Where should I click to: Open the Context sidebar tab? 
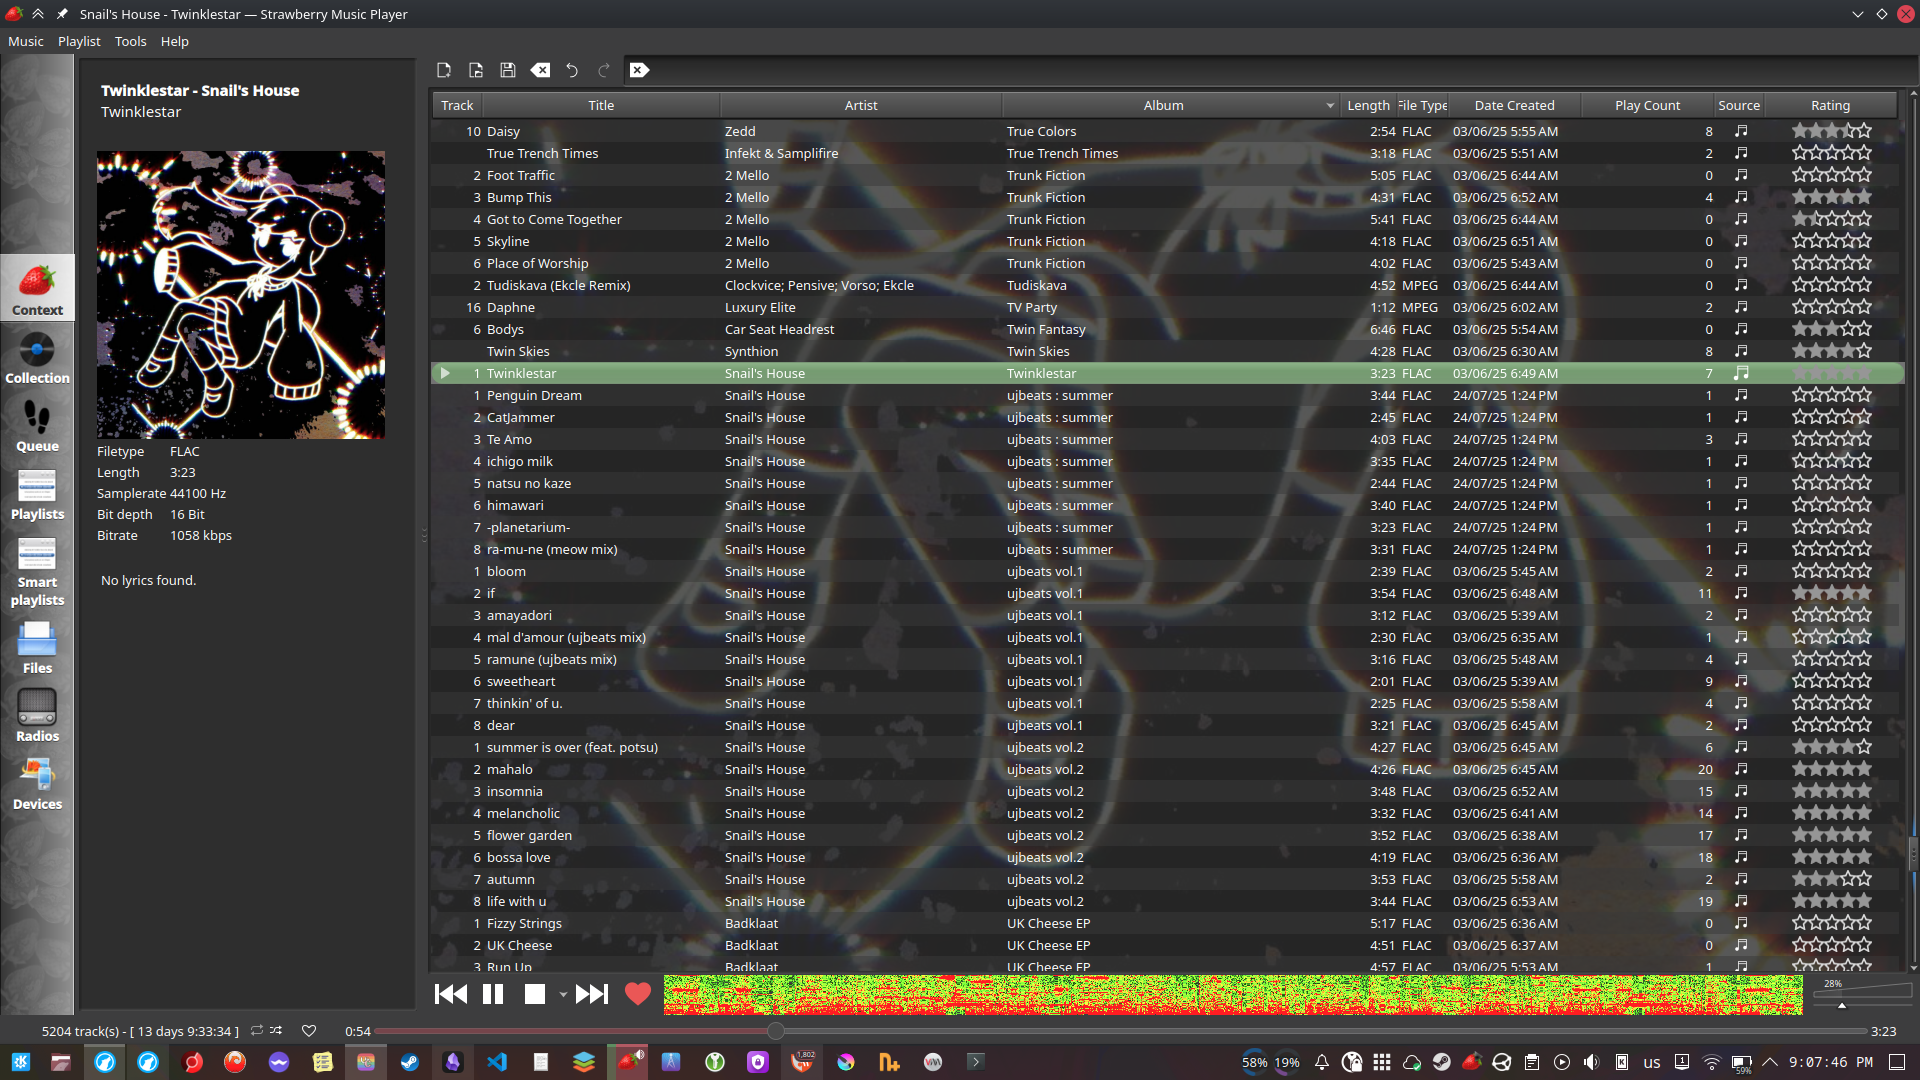[x=37, y=288]
